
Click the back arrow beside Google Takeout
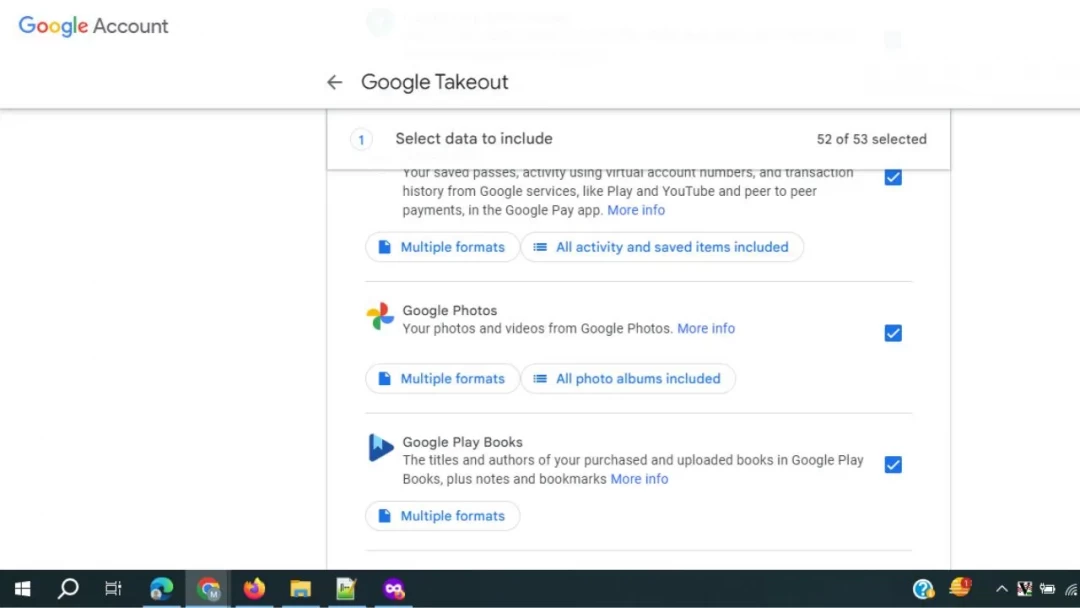(x=334, y=81)
